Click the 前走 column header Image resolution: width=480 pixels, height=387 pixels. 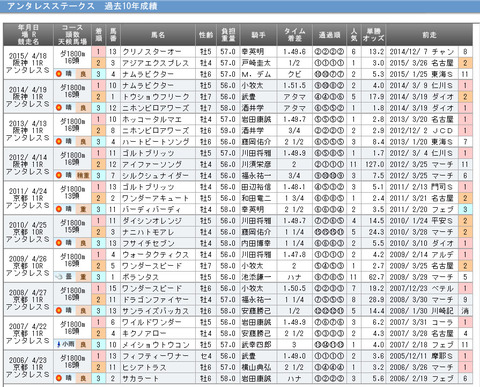[429, 35]
